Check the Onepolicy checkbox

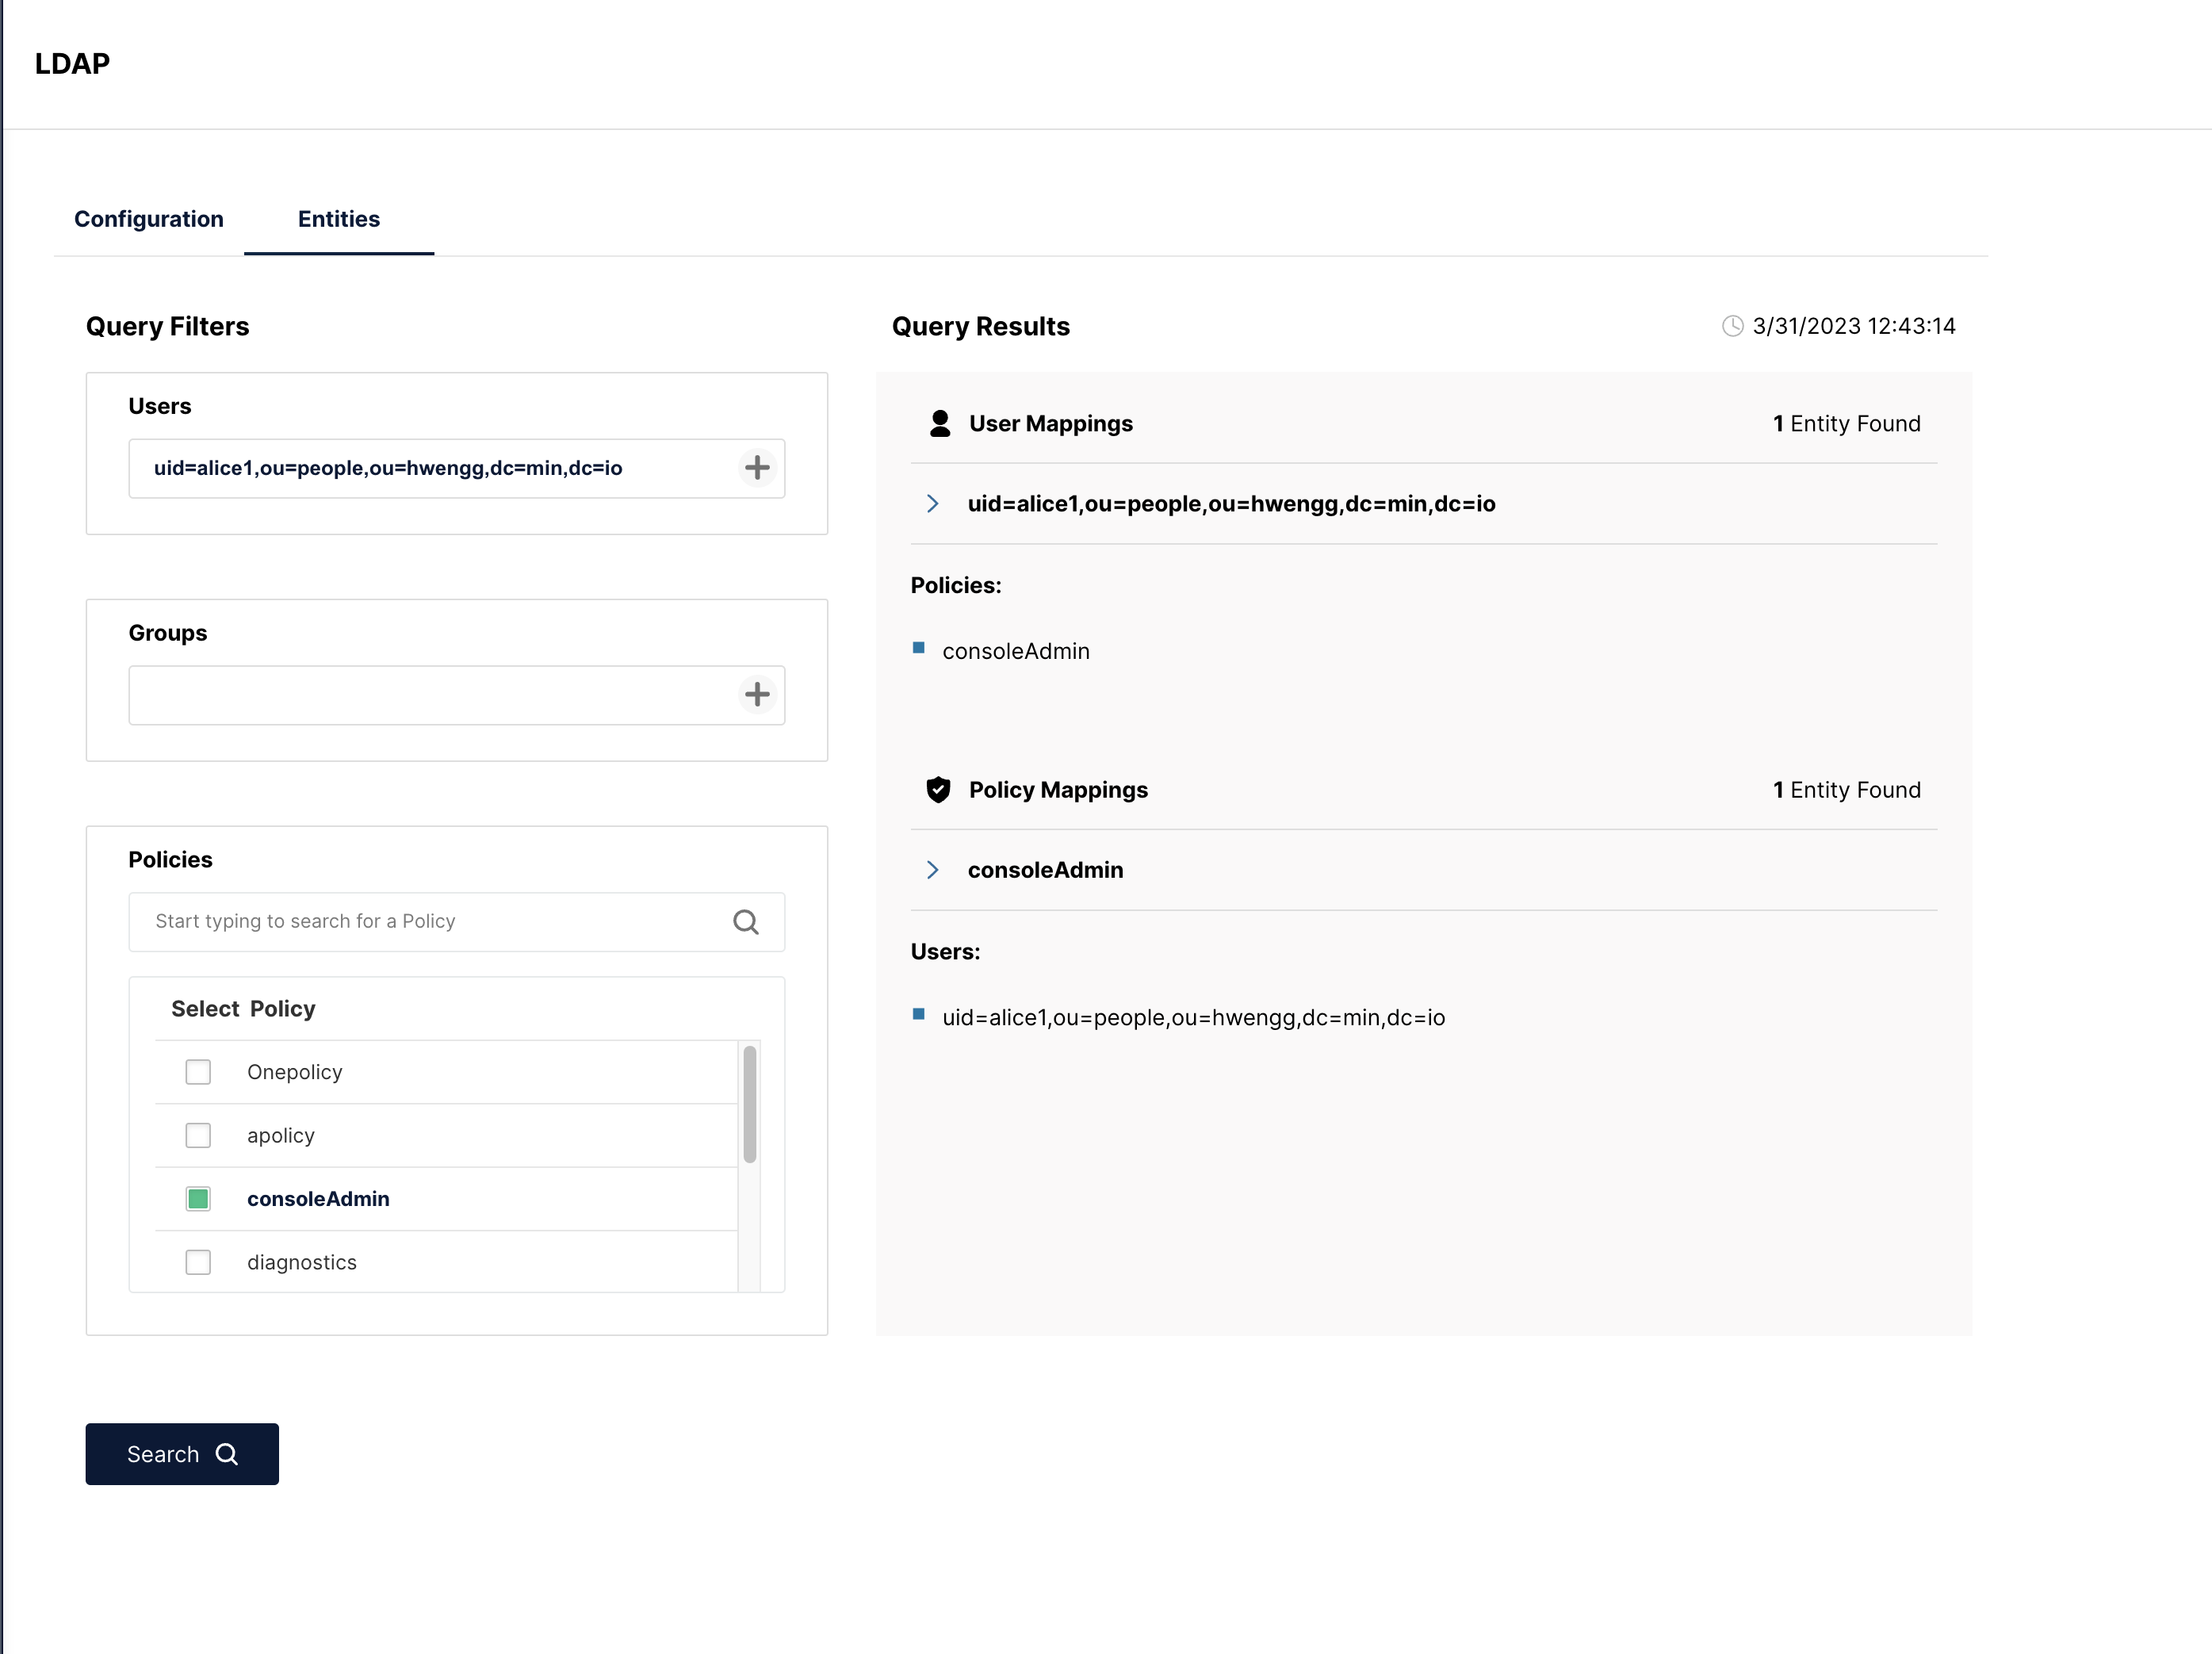point(198,1072)
